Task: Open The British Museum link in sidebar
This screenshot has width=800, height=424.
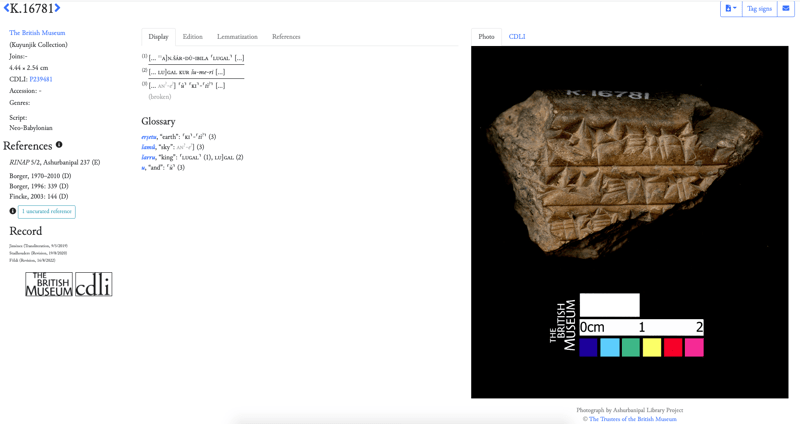Action: tap(37, 33)
